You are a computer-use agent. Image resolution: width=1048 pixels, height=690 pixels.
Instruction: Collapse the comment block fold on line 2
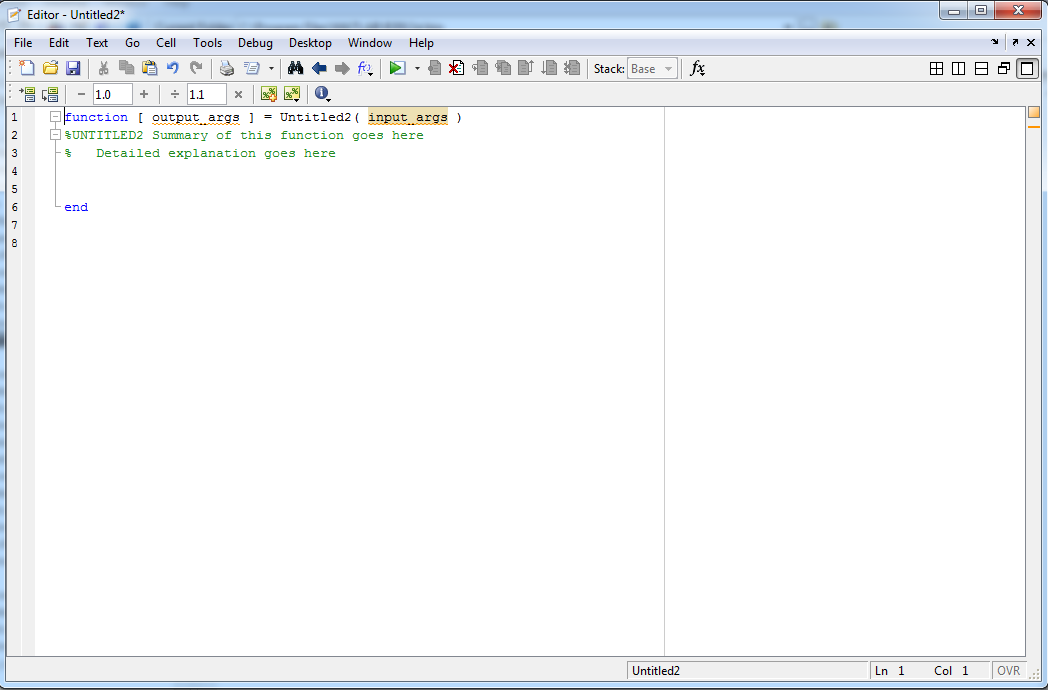[56, 135]
